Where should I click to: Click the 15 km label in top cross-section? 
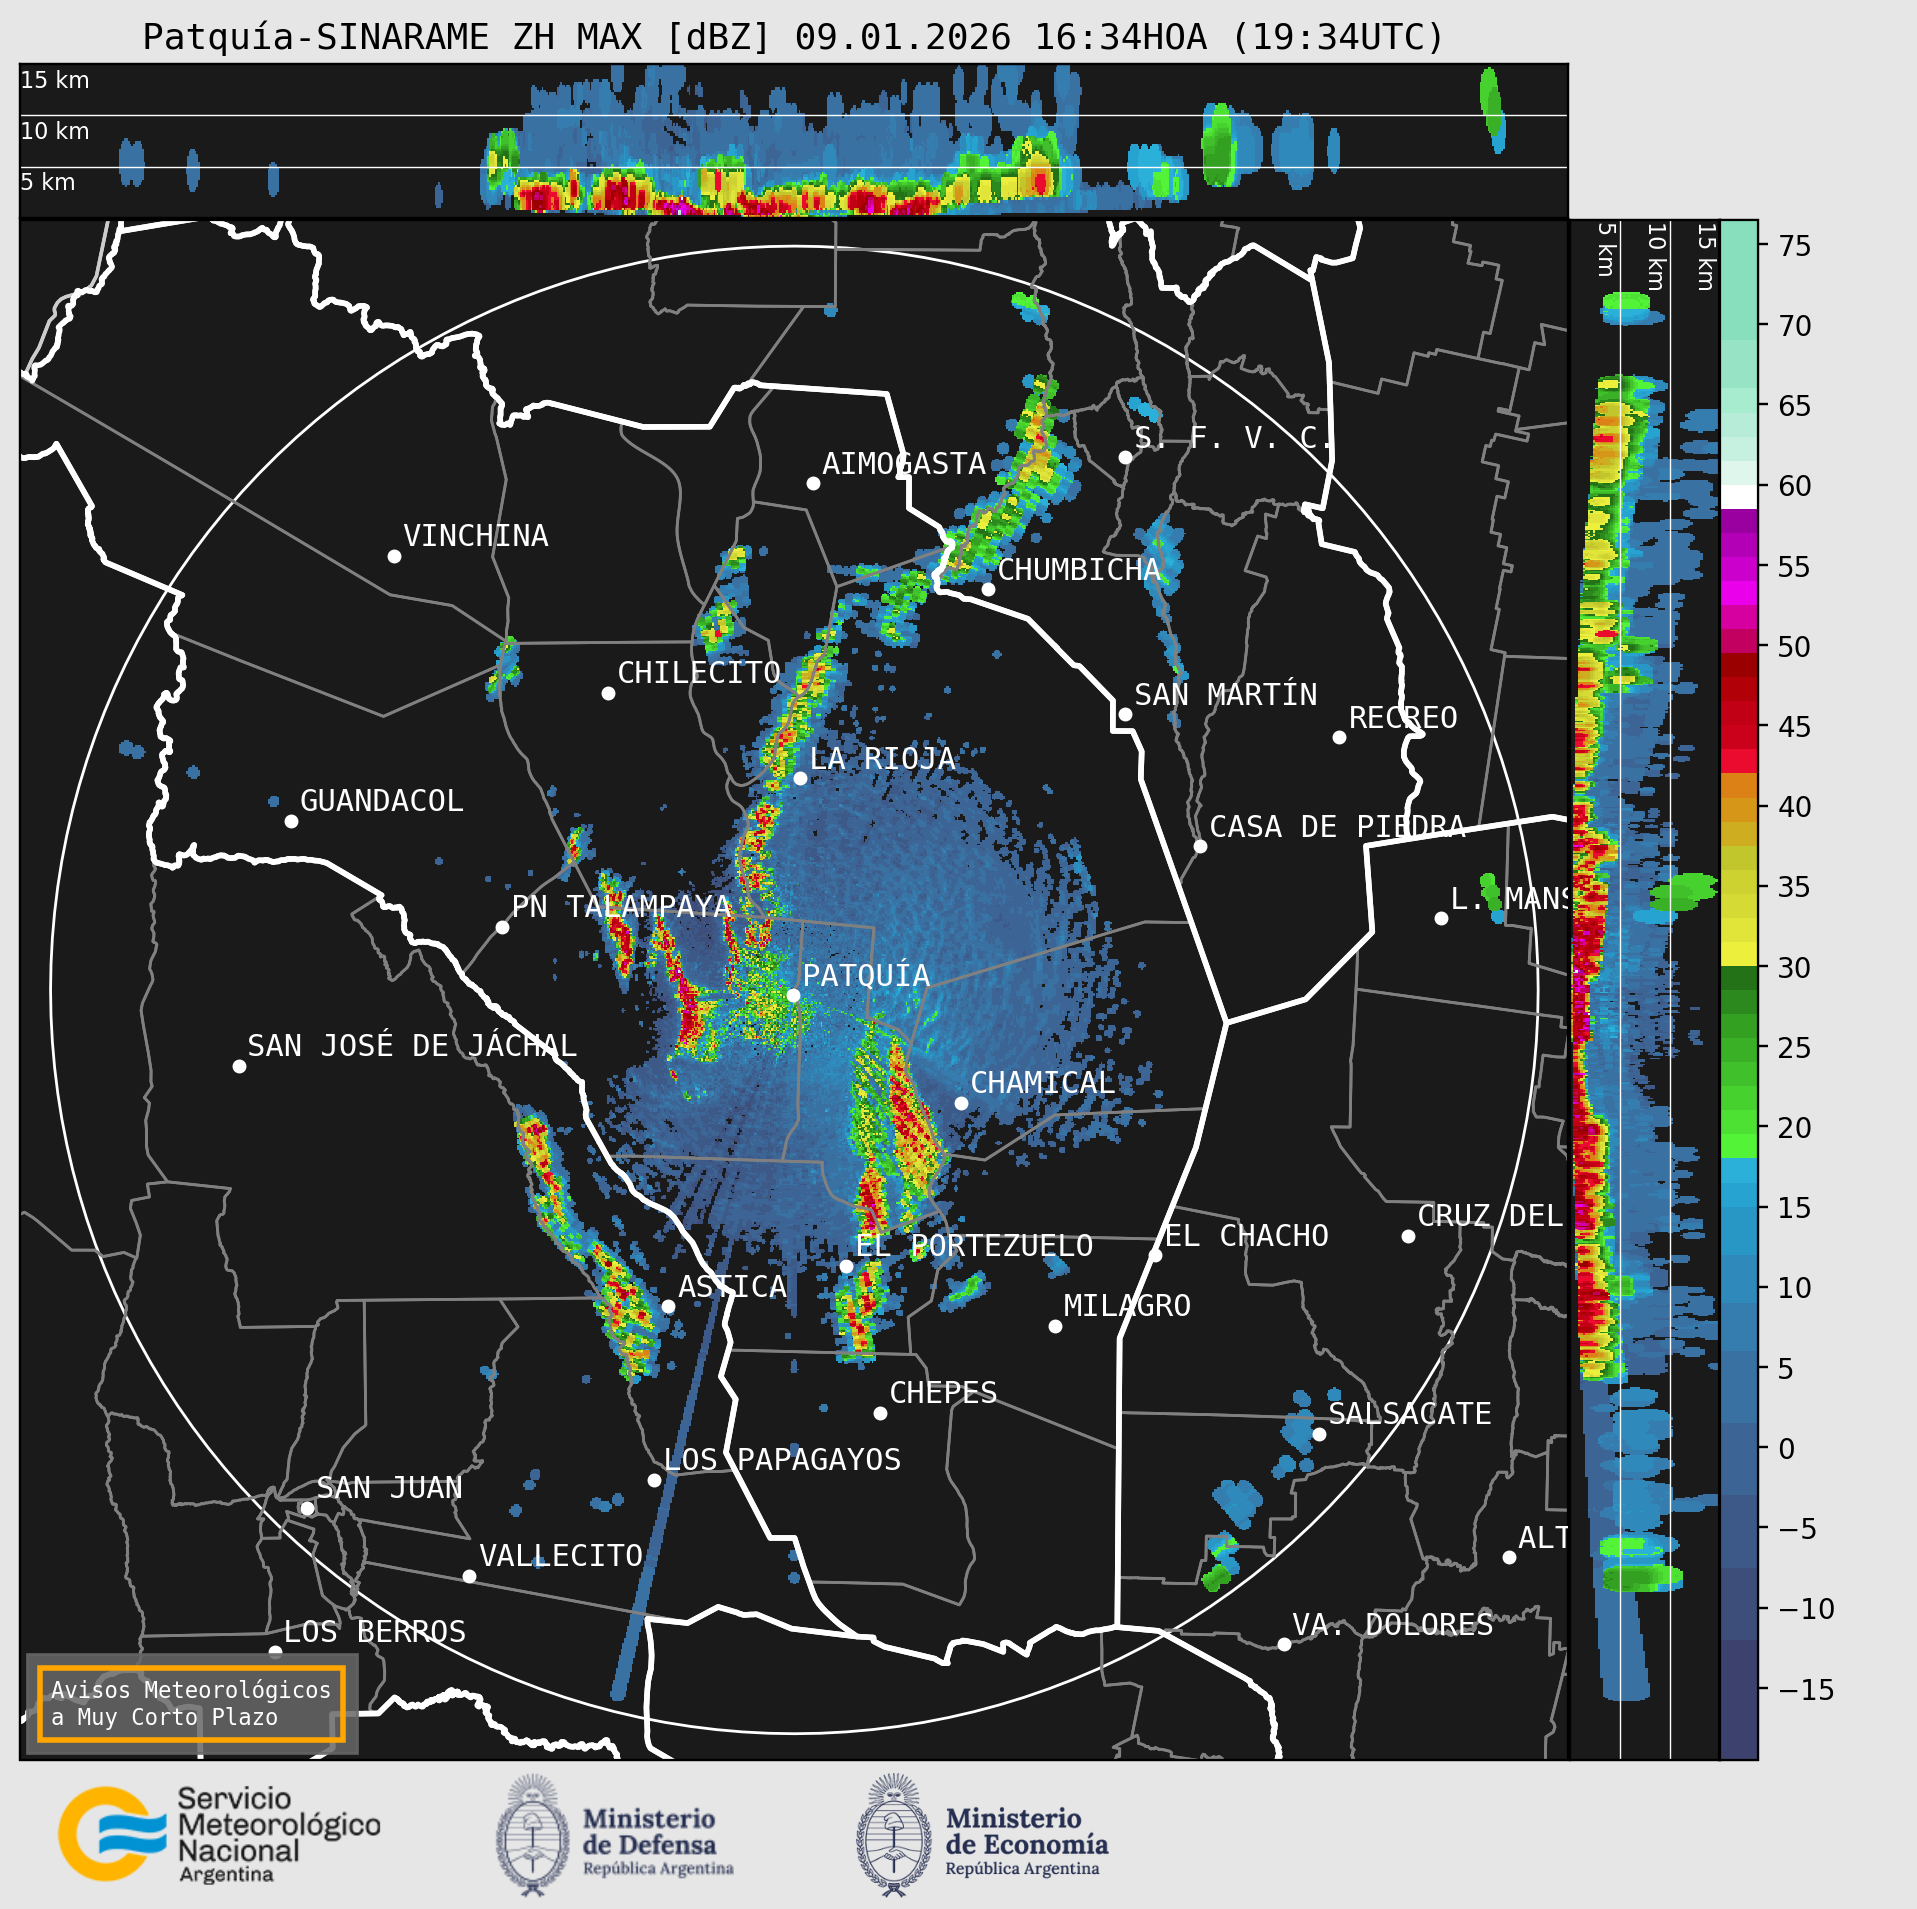[x=54, y=80]
